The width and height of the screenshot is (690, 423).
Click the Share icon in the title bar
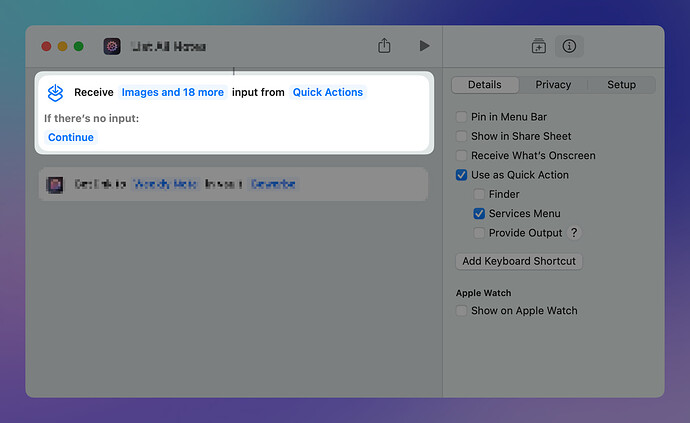[x=384, y=46]
